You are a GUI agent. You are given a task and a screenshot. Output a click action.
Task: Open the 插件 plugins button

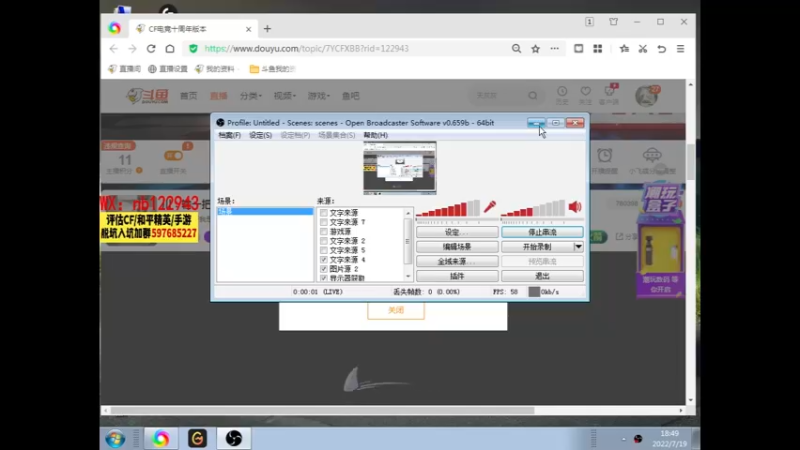tap(457, 276)
